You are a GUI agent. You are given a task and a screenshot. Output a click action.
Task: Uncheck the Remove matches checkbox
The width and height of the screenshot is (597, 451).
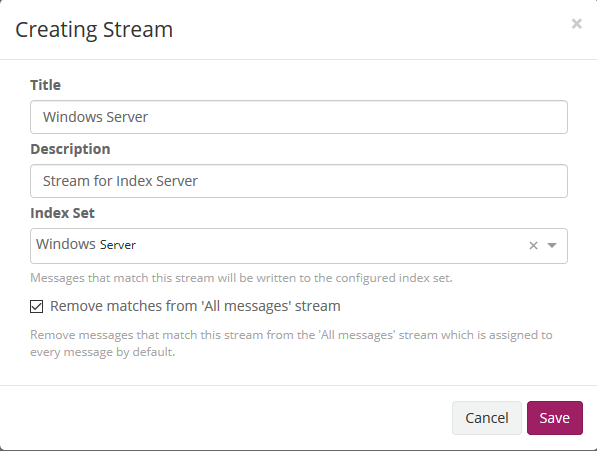37,306
